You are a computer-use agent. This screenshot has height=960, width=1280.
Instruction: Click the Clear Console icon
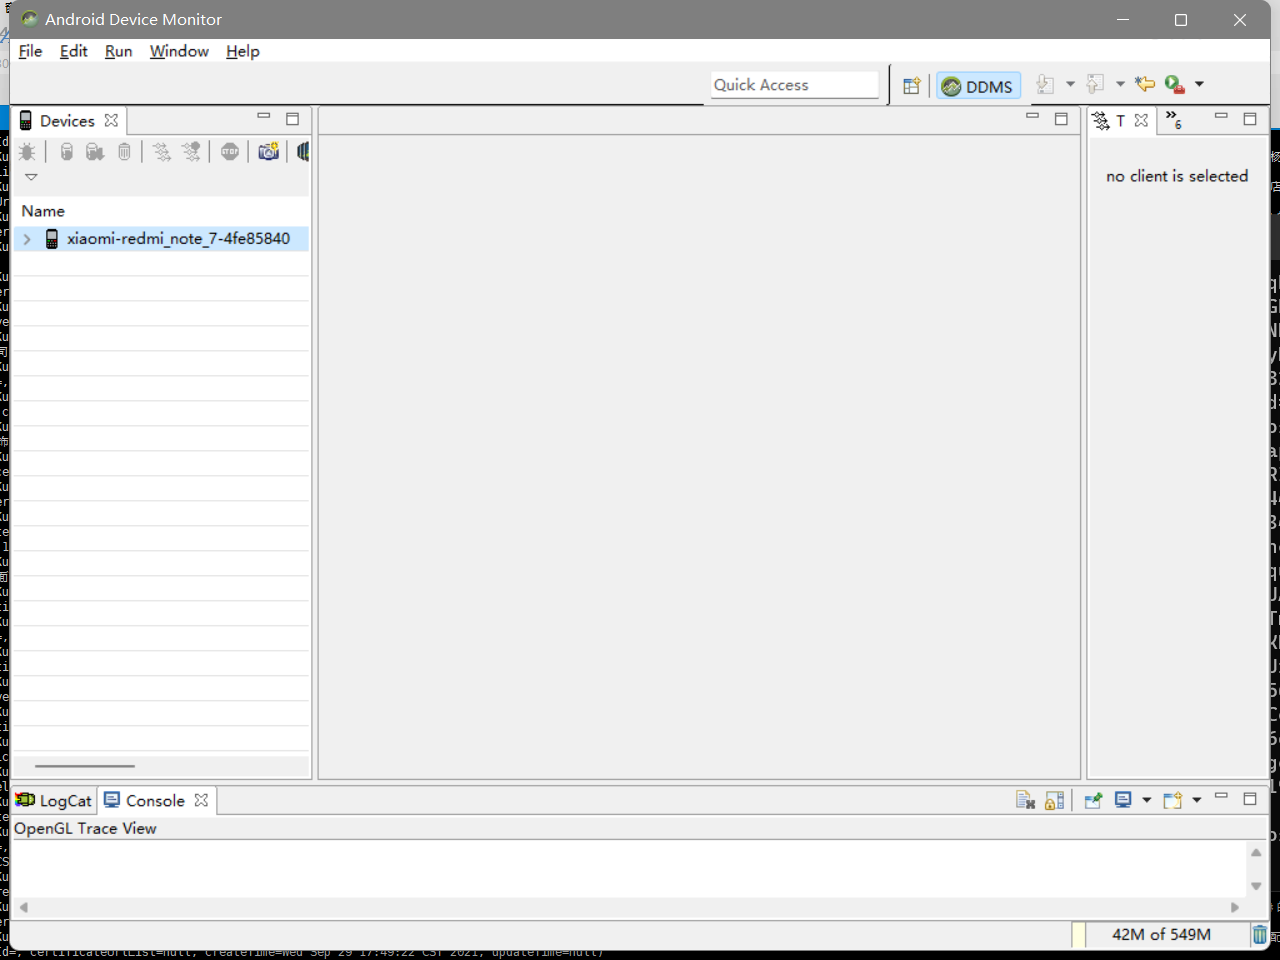[x=1025, y=800]
